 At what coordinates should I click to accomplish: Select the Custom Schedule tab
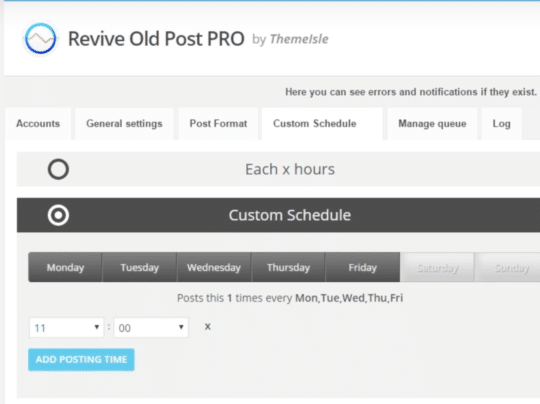(322, 124)
